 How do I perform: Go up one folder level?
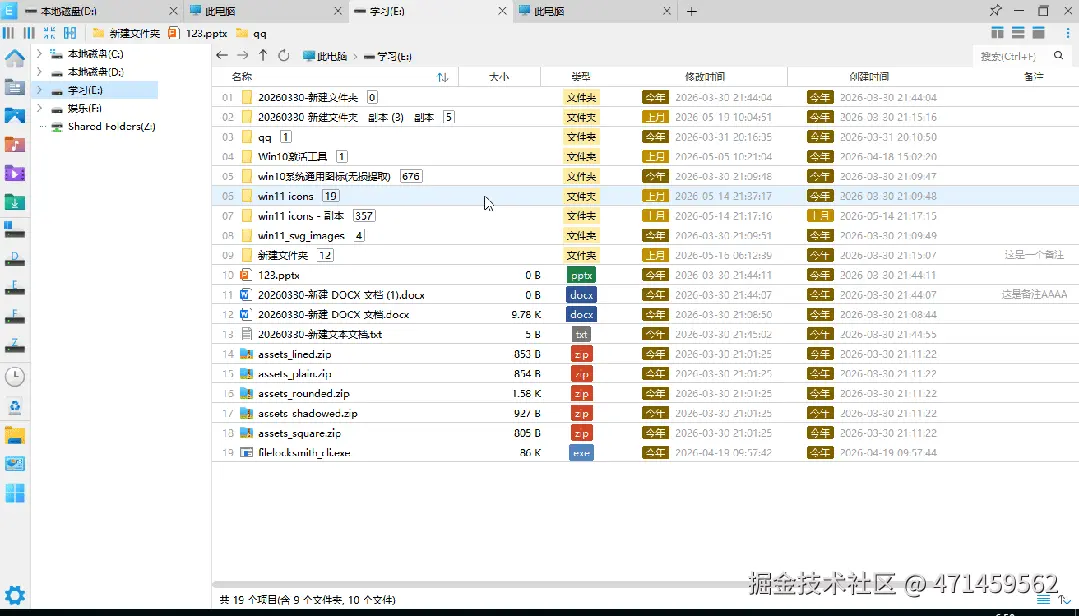point(263,56)
